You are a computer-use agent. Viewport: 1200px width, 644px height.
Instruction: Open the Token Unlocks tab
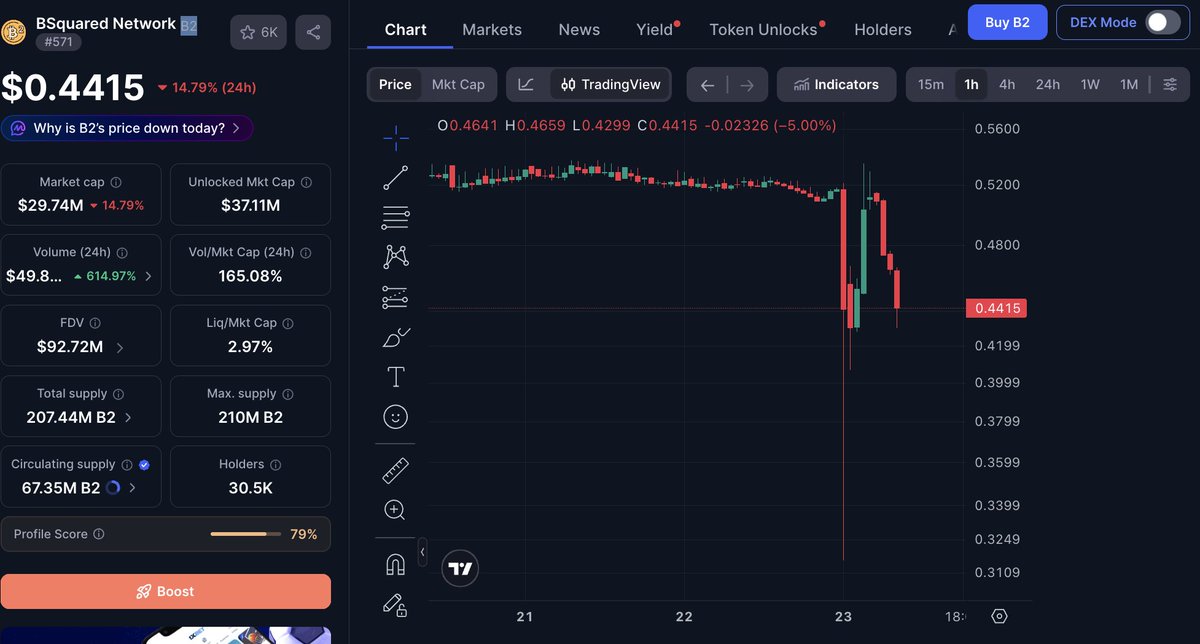coord(763,30)
